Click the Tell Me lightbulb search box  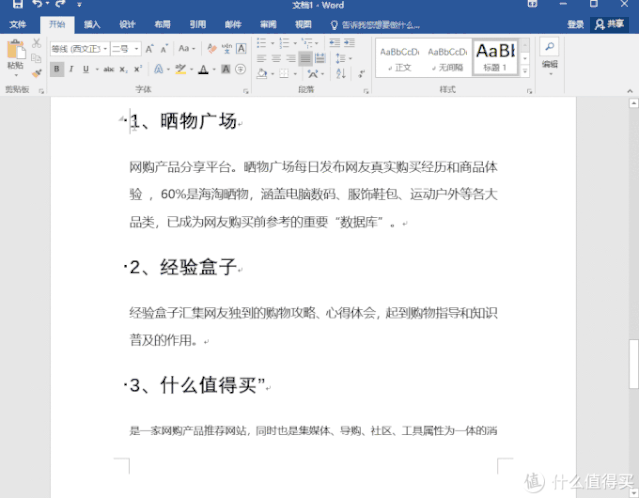[374, 25]
